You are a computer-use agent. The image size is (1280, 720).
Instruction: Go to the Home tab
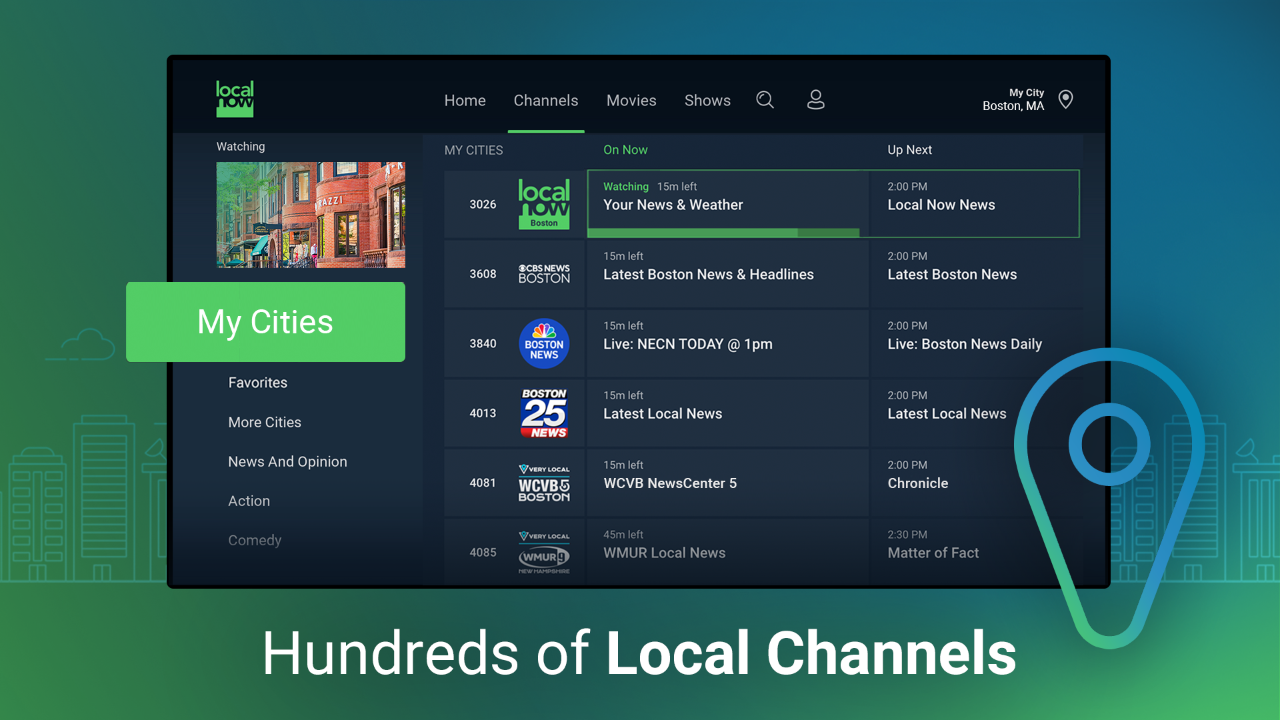[x=465, y=100]
